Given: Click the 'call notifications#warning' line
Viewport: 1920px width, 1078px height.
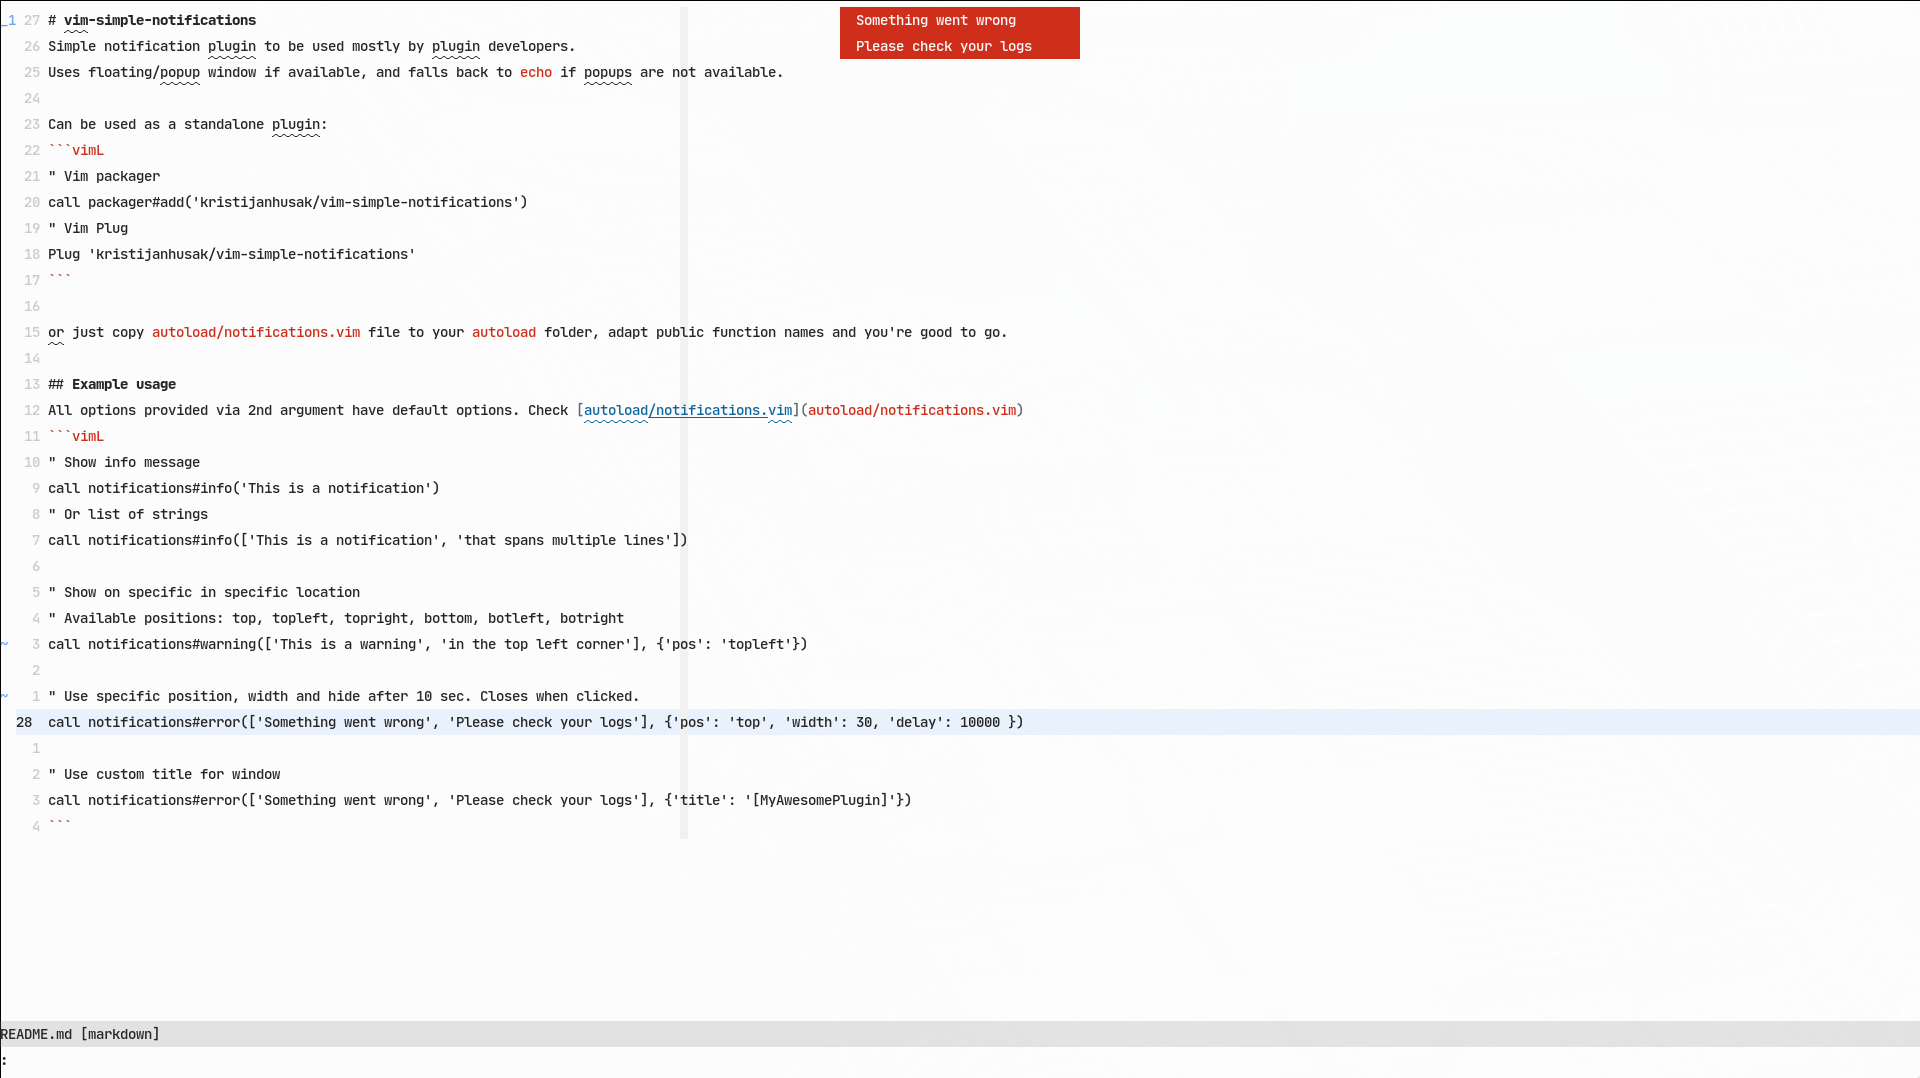Looking at the screenshot, I should tap(428, 644).
